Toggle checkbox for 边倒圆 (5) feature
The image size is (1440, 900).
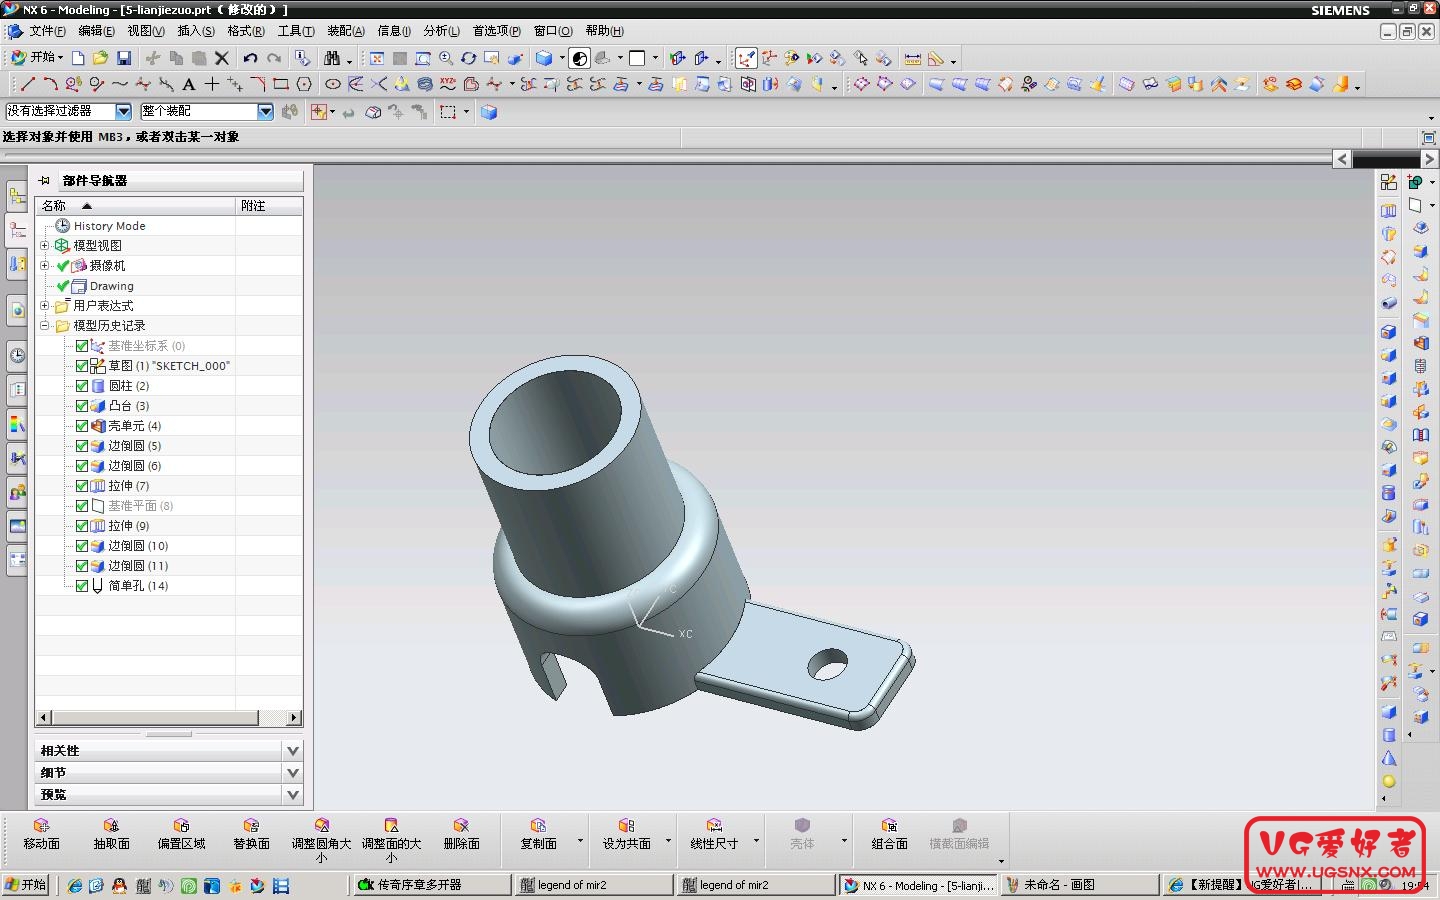tap(82, 446)
